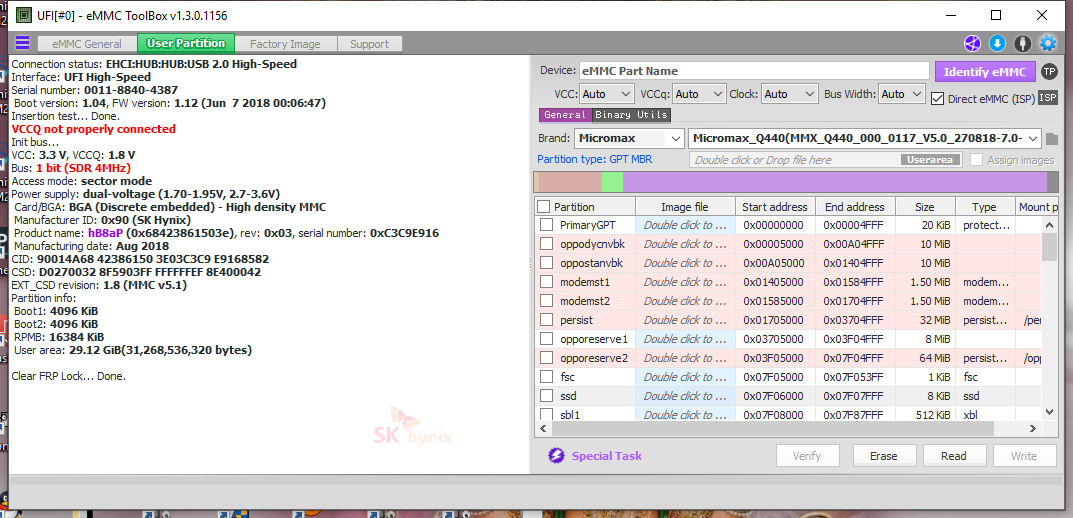Screen dimensions: 1073x518
Task: Open the Support tab
Action: [370, 44]
